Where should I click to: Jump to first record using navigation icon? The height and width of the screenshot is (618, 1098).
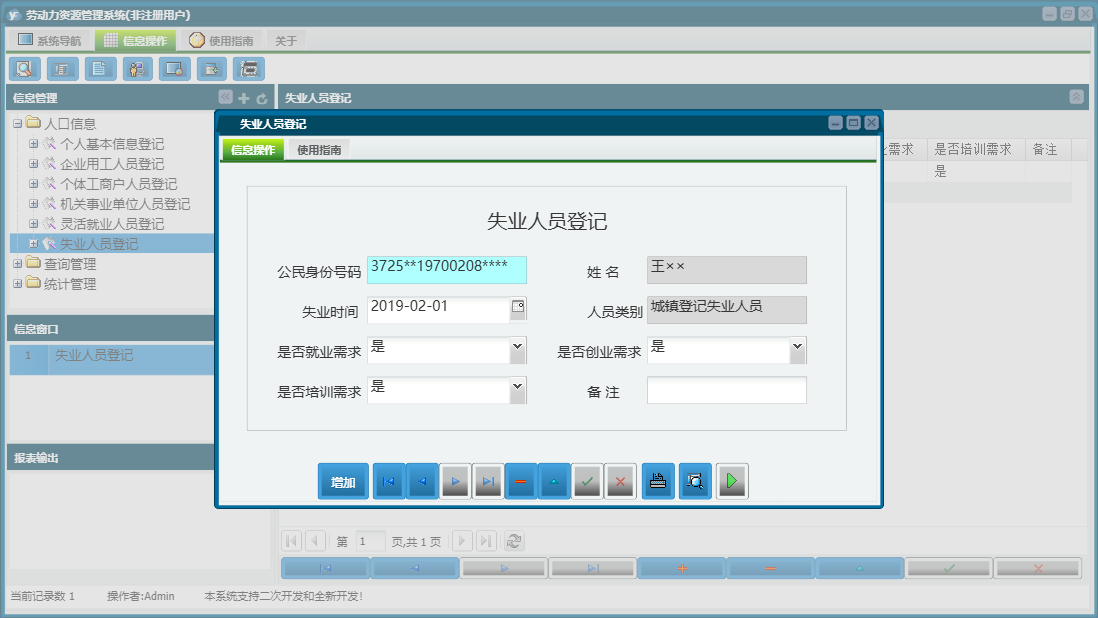pyautogui.click(x=388, y=481)
